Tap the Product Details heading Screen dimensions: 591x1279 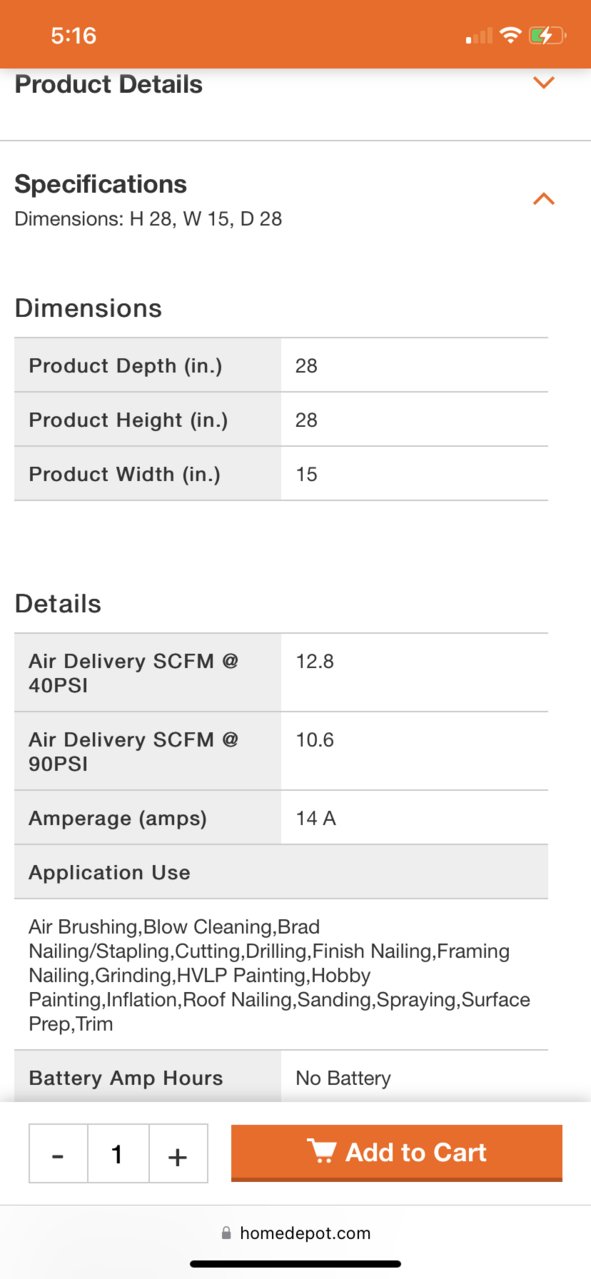point(108,84)
